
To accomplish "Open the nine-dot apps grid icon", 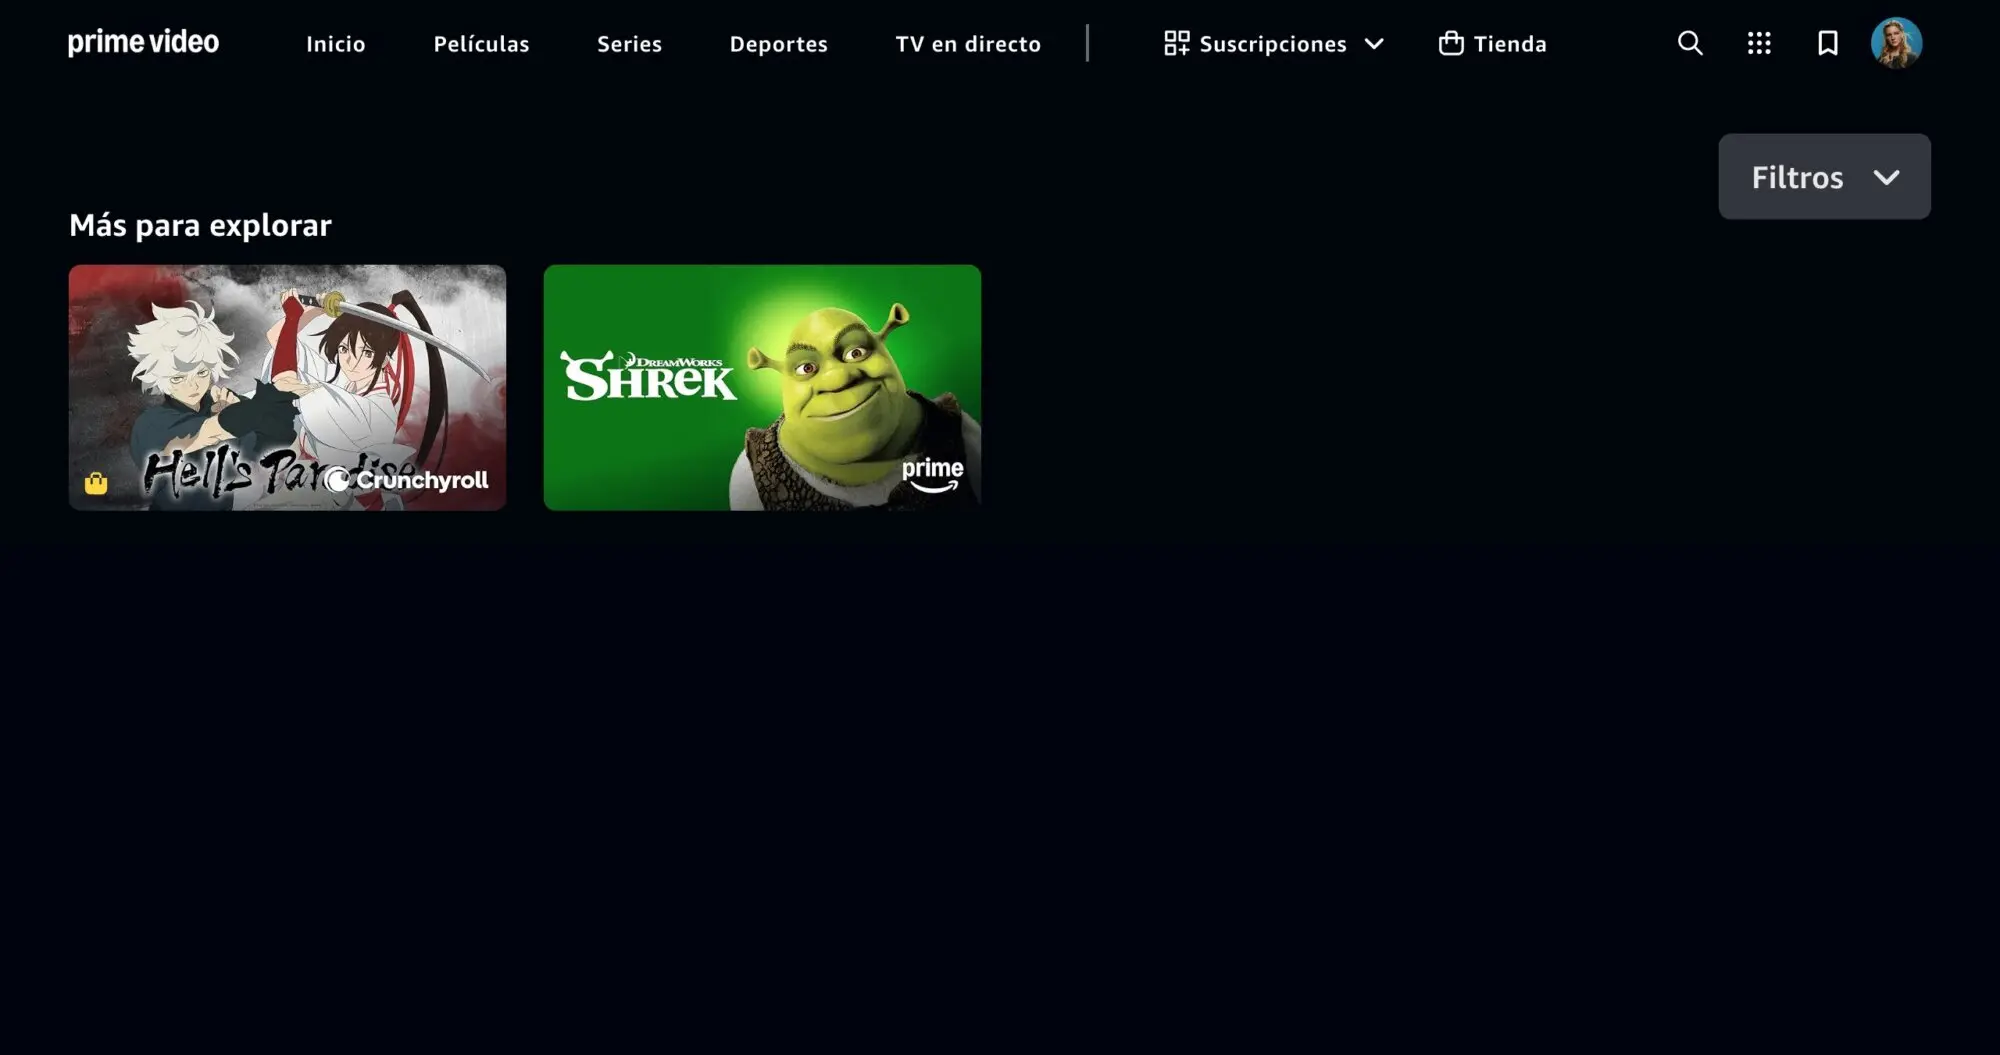I will (x=1758, y=43).
